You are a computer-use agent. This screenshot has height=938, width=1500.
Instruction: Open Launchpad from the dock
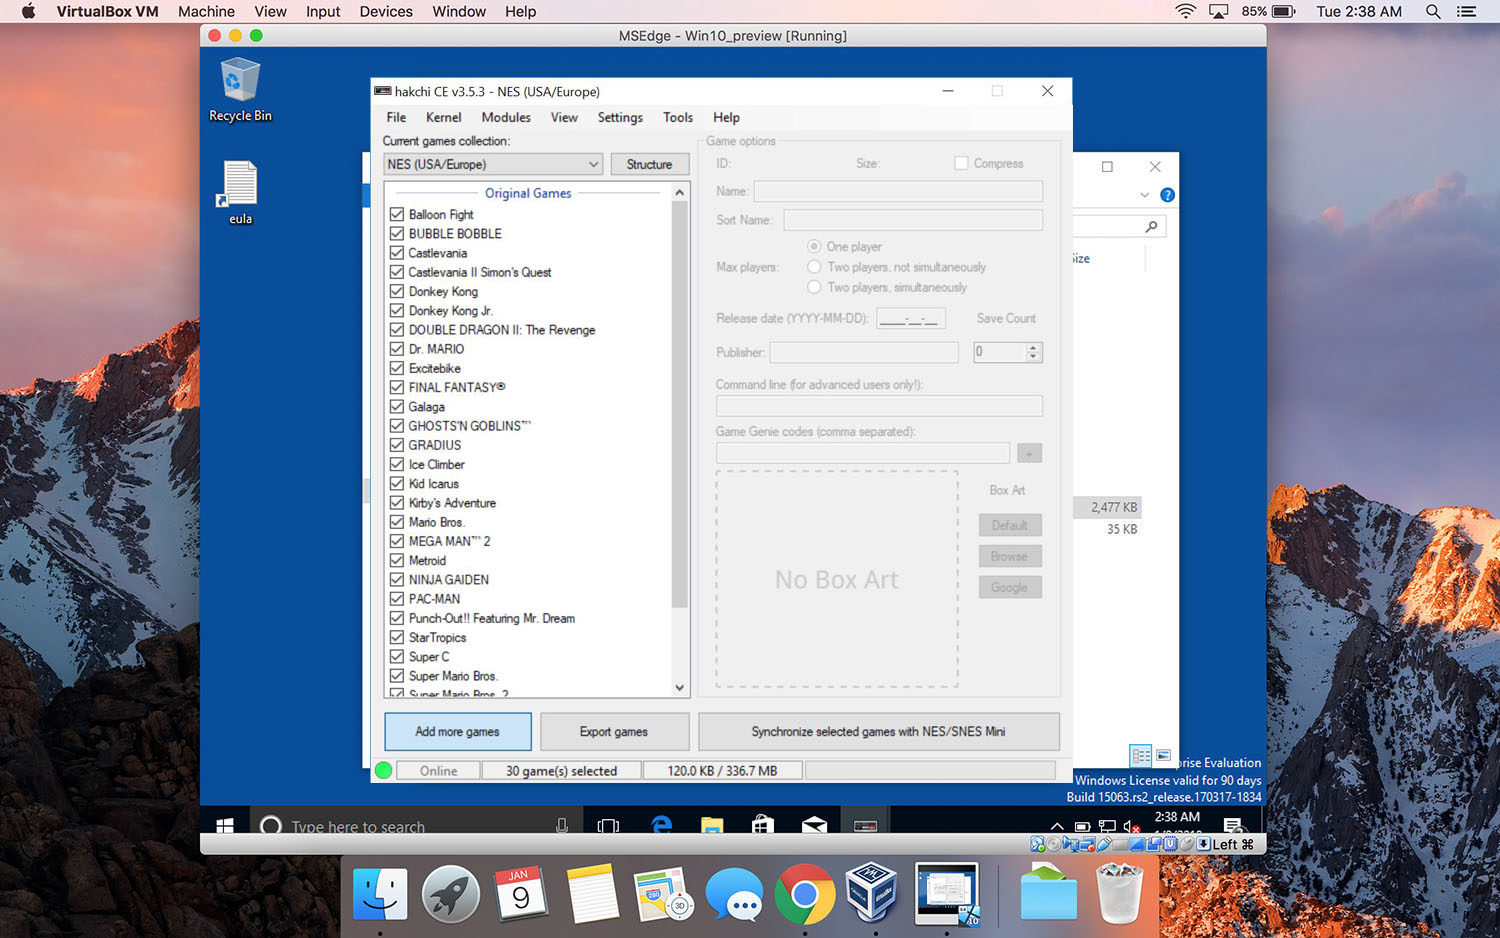[451, 893]
